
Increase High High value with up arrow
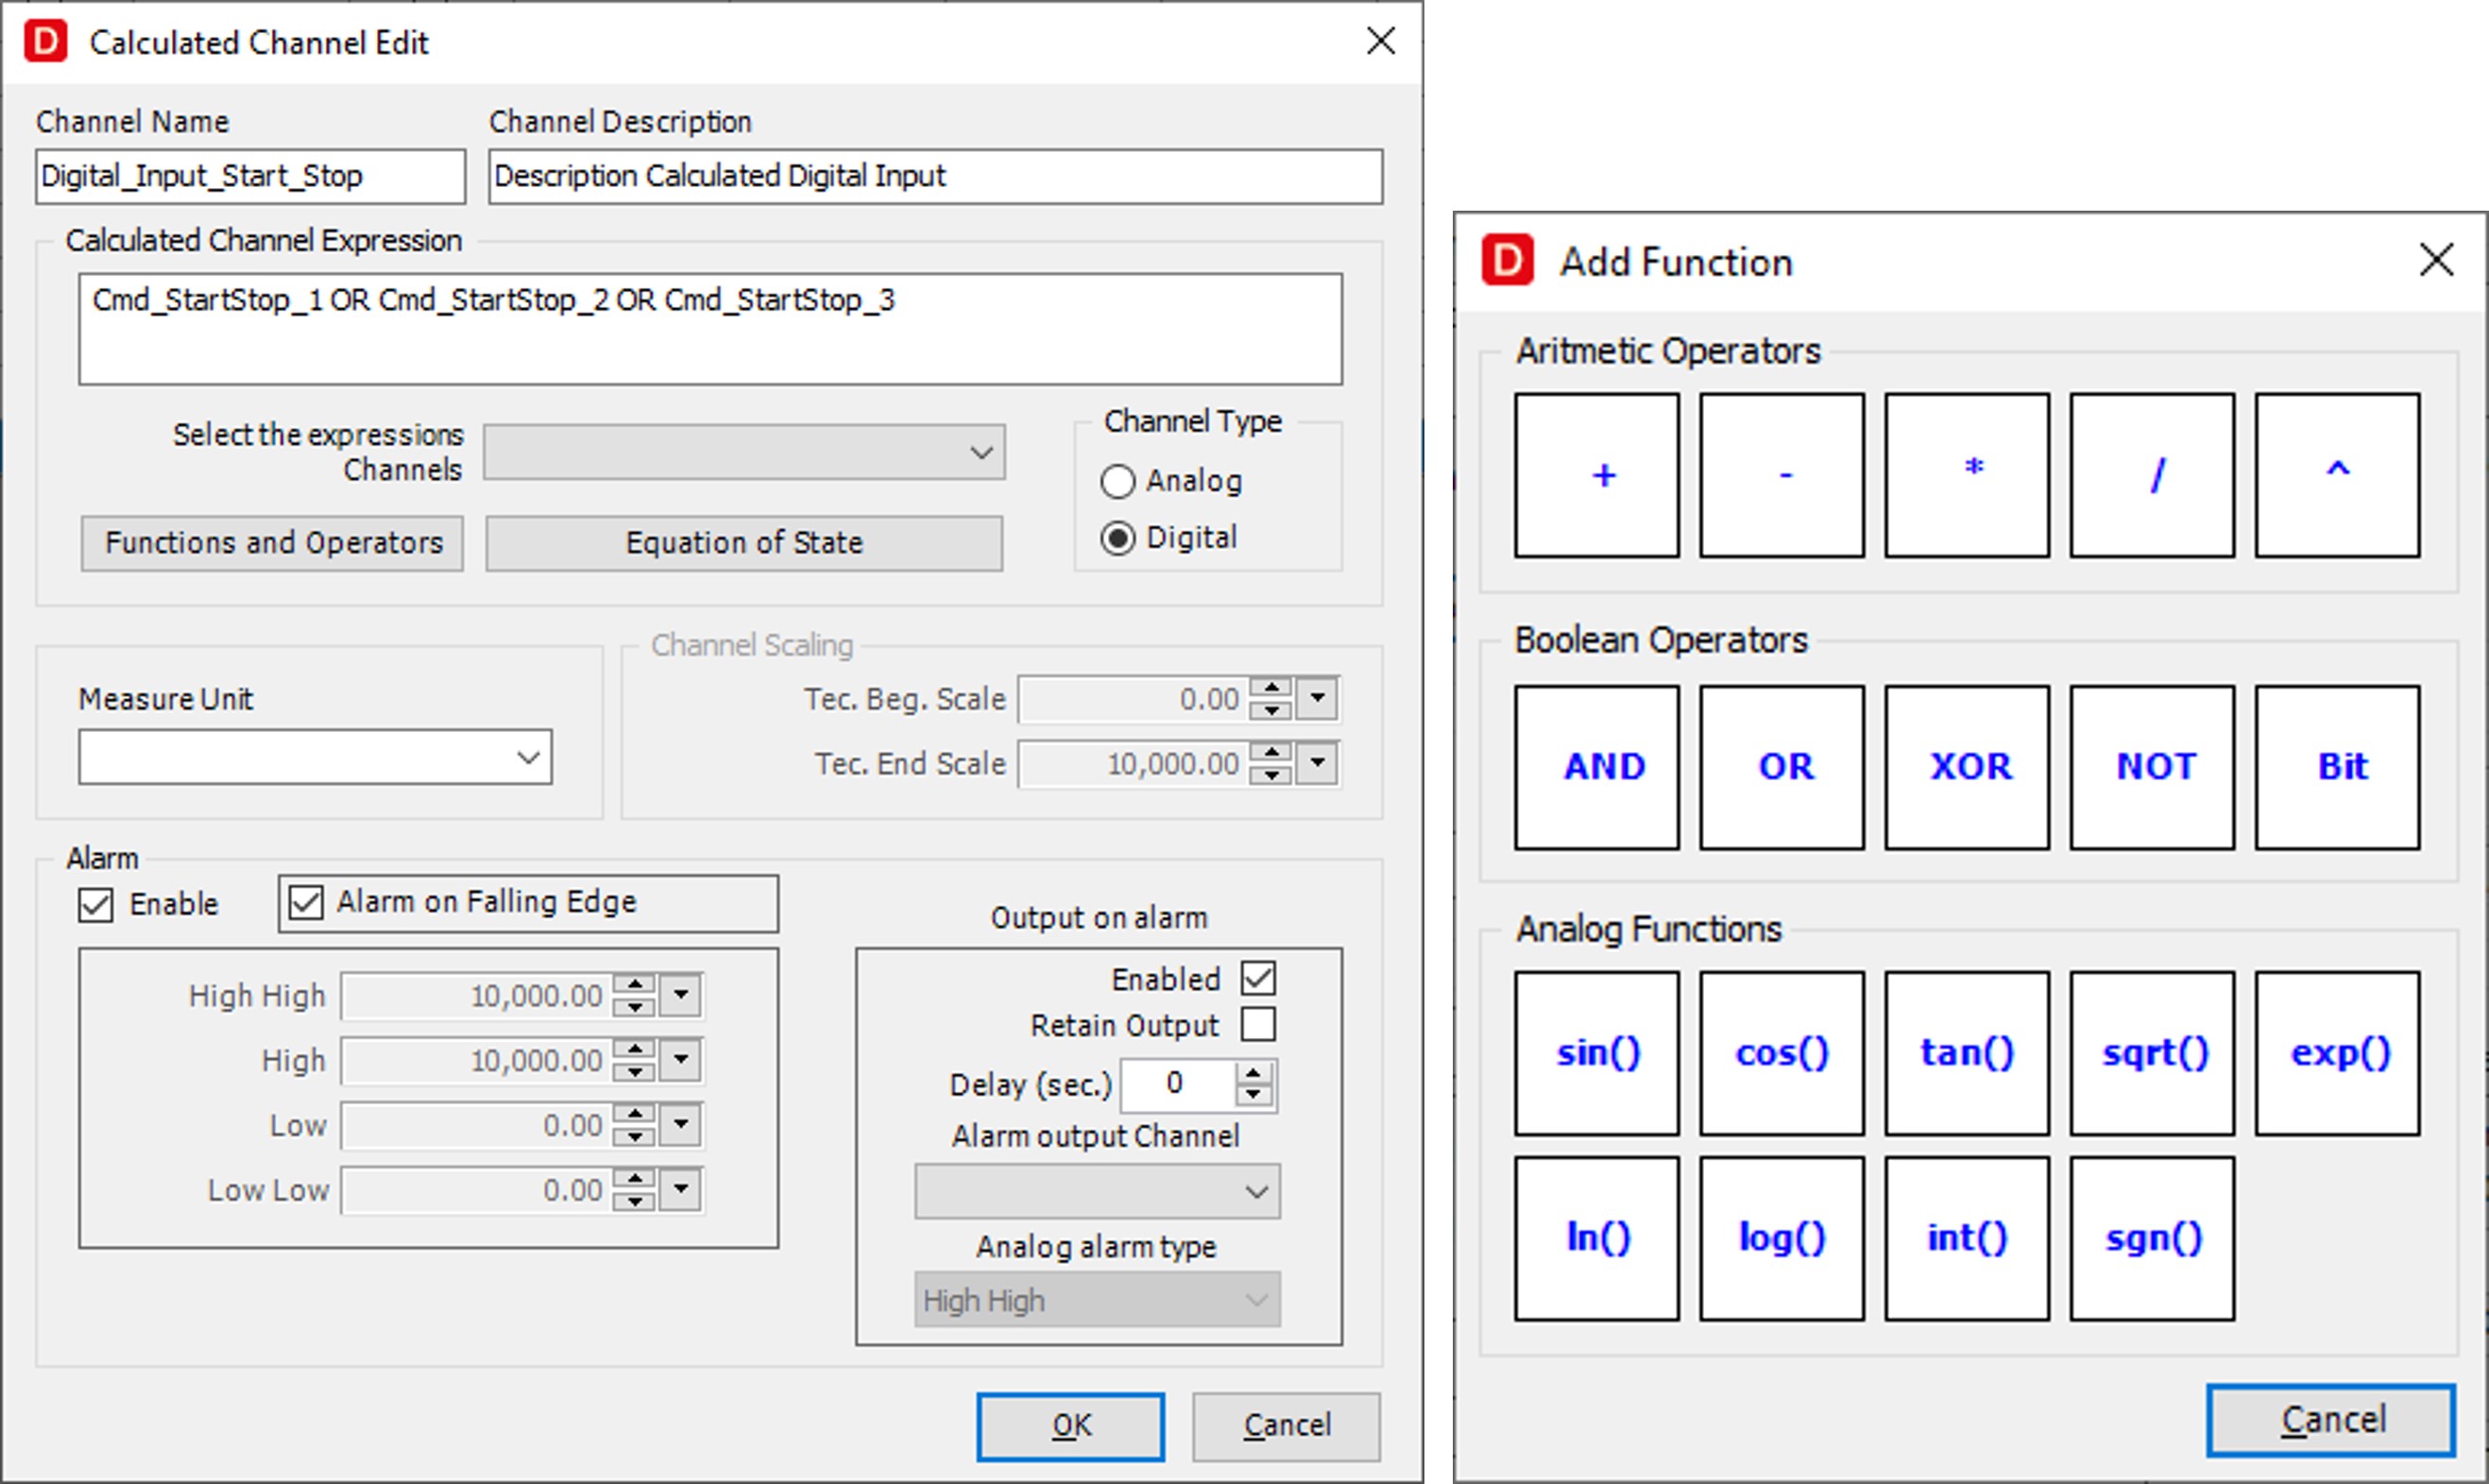coord(634,984)
